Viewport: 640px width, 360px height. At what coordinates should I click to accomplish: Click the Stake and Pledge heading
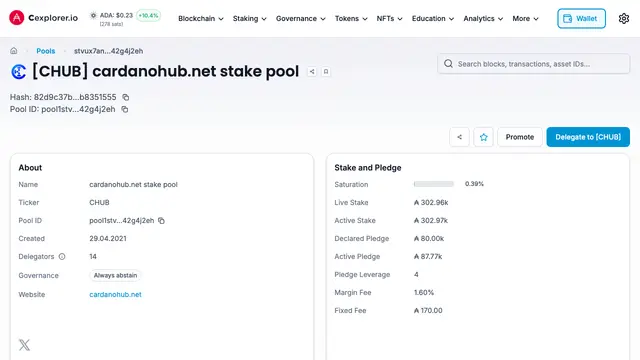click(x=368, y=168)
